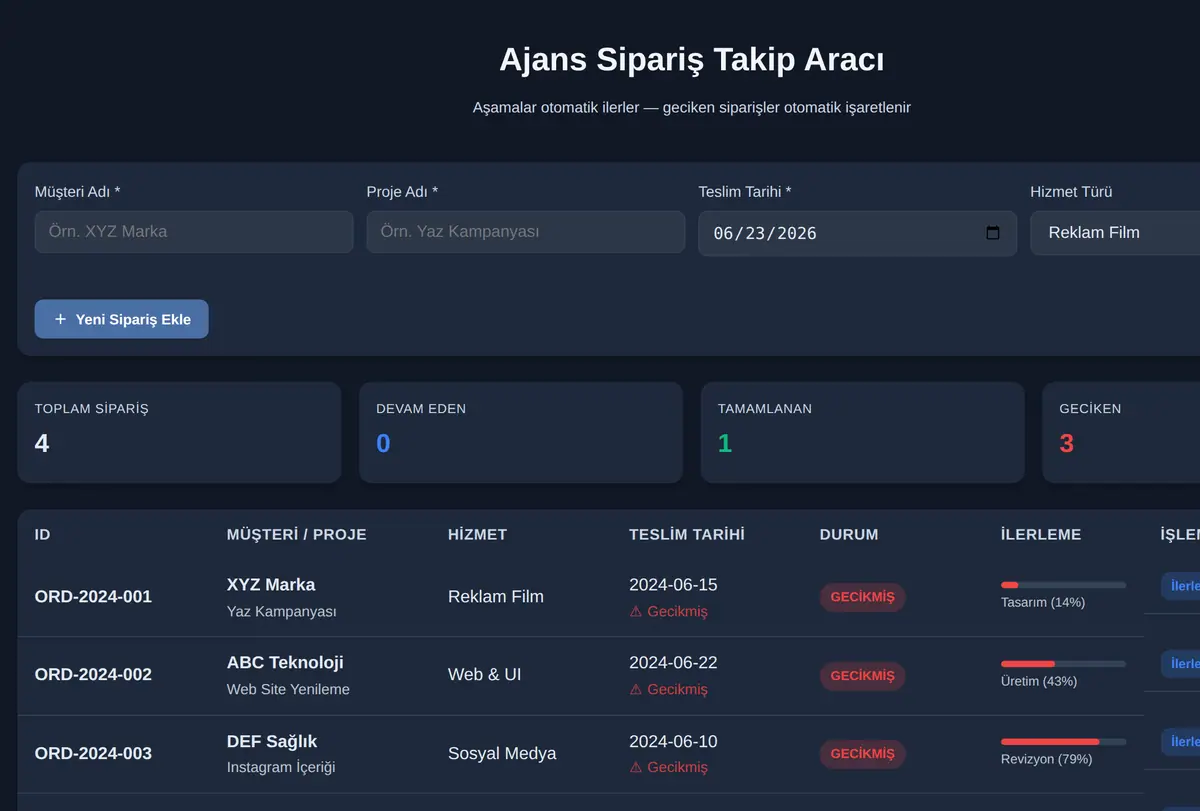
Task: Click İlerlet button for ORD-2024-002
Action: pyautogui.click(x=1181, y=664)
